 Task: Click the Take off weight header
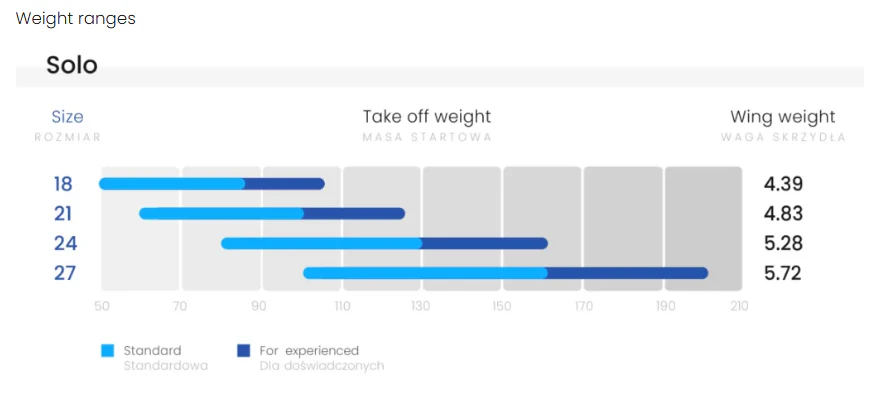pos(427,117)
